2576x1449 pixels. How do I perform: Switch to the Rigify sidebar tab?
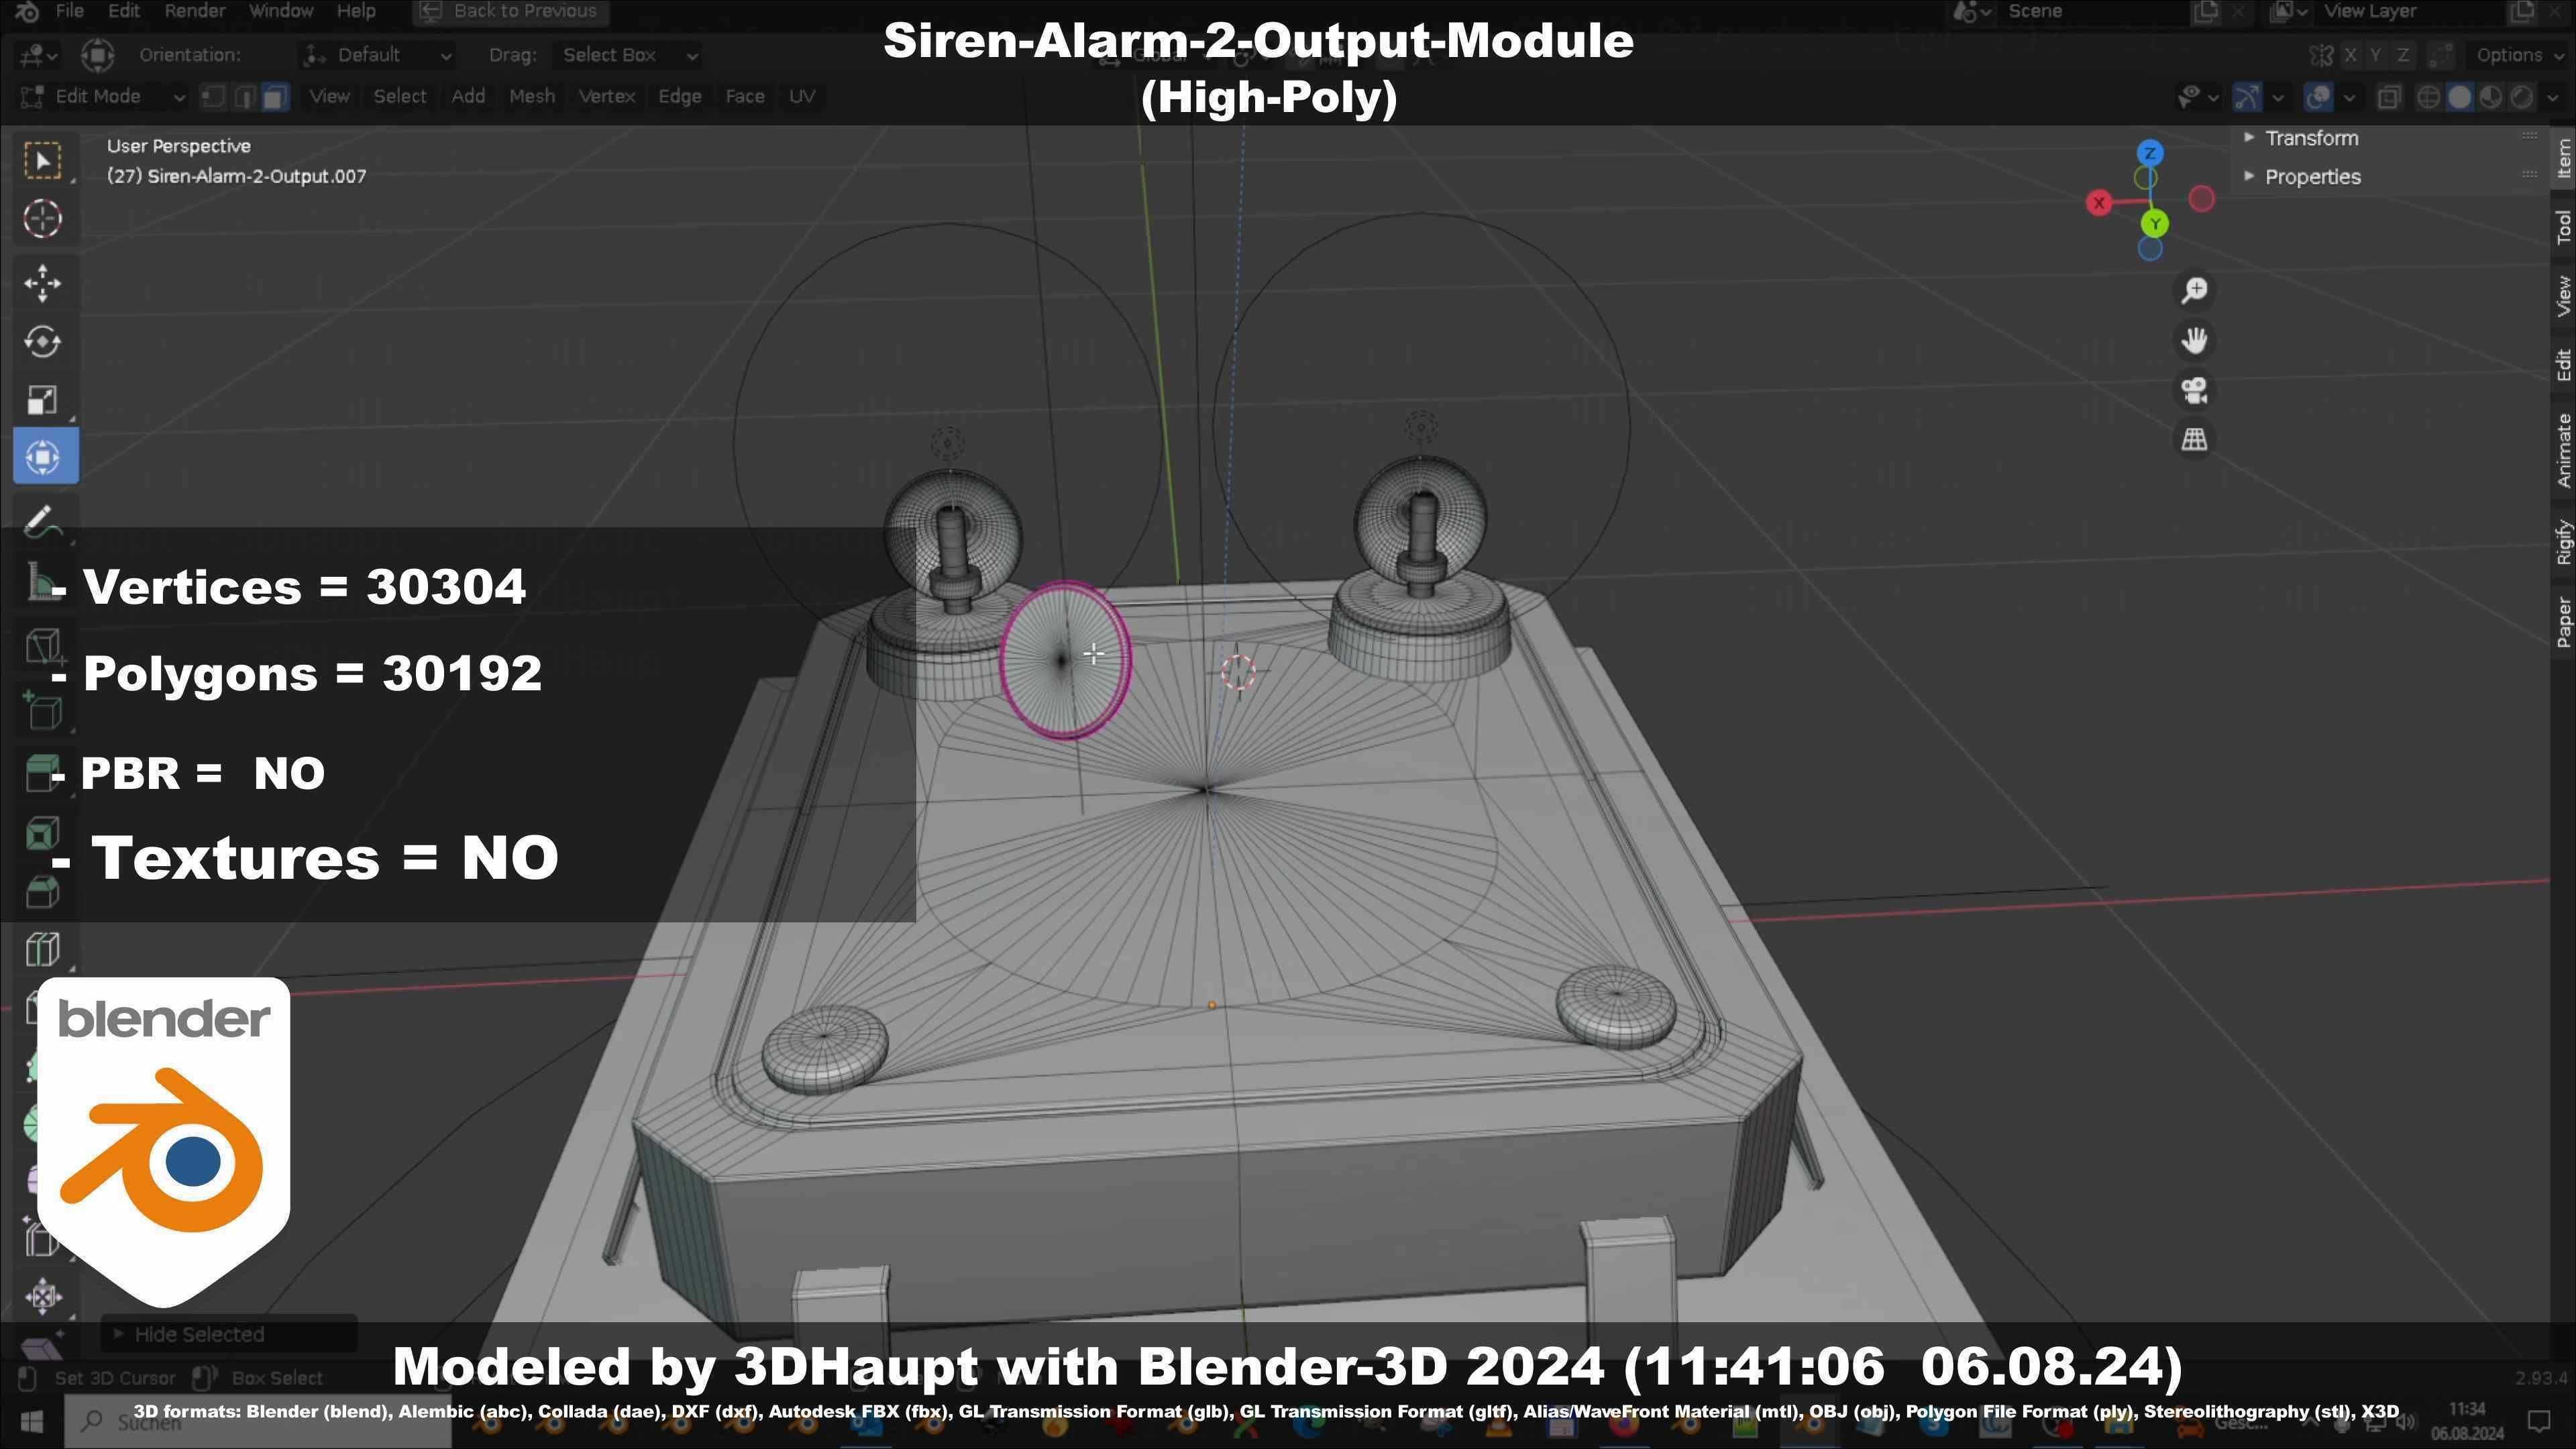(x=2563, y=543)
